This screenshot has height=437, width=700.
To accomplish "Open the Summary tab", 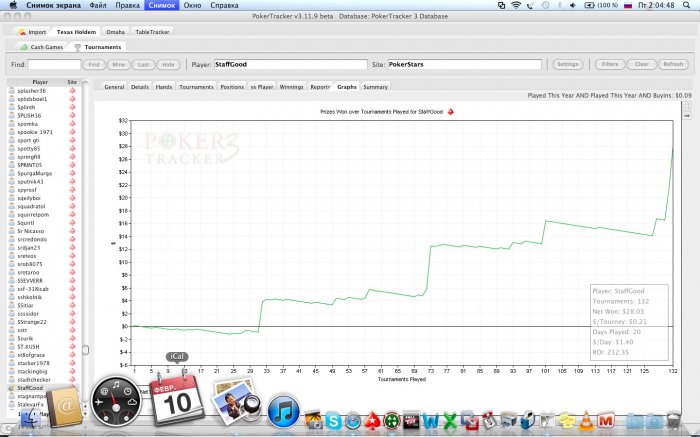I will coord(375,87).
